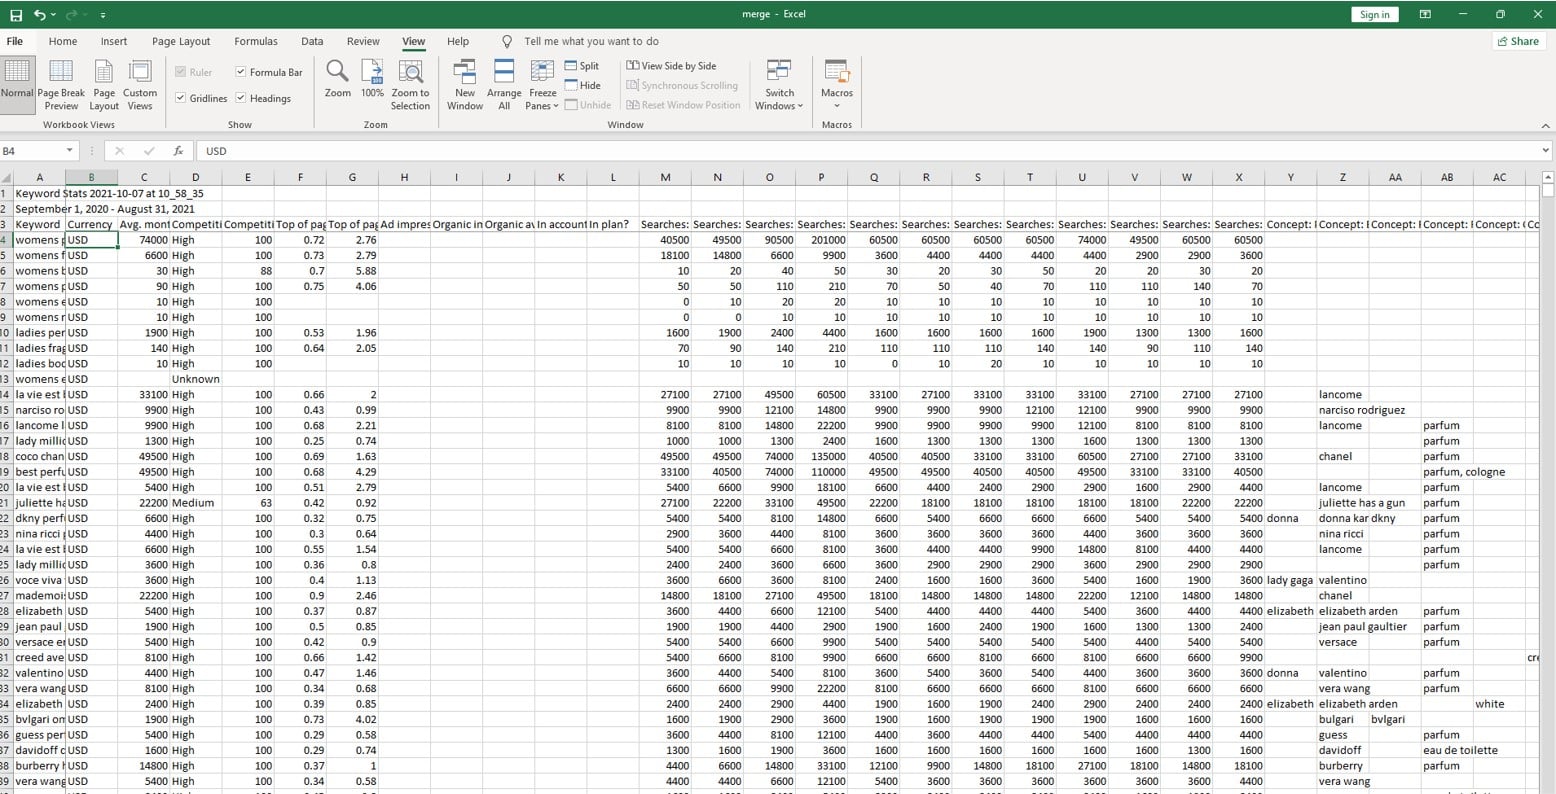This screenshot has width=1556, height=794.
Task: Collapse the ribbon
Action: tap(1545, 125)
